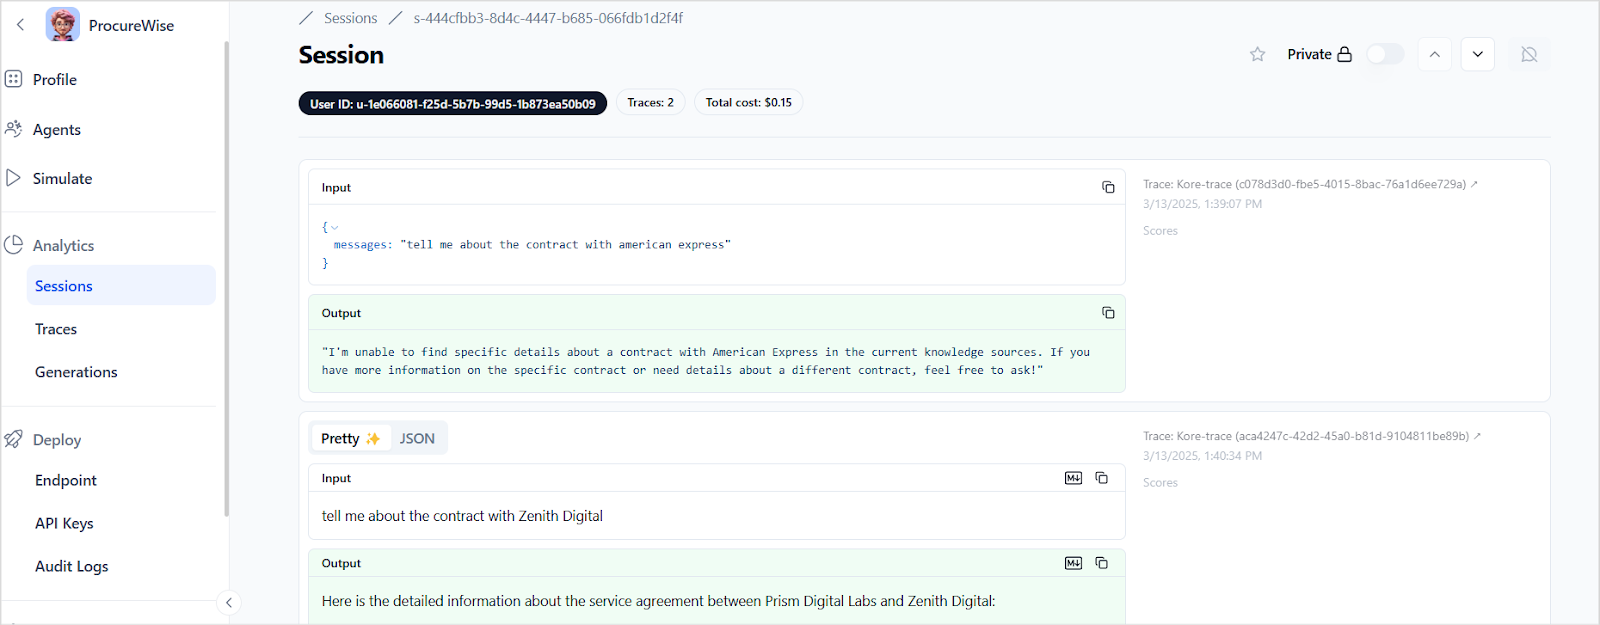This screenshot has width=1600, height=625.
Task: Switch to the JSON view tab
Action: pos(417,438)
